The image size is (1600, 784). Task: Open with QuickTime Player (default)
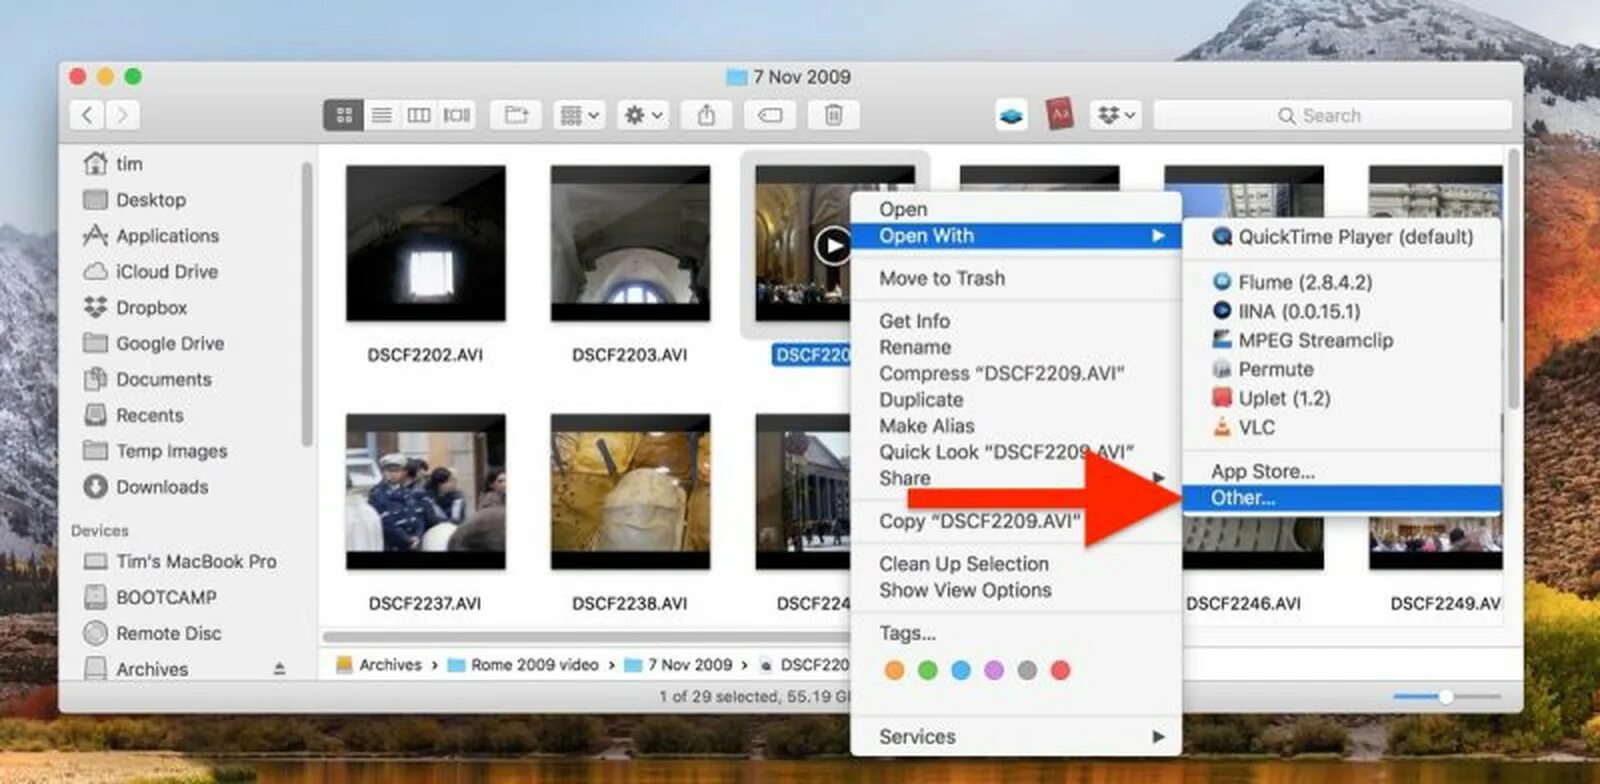point(1341,237)
